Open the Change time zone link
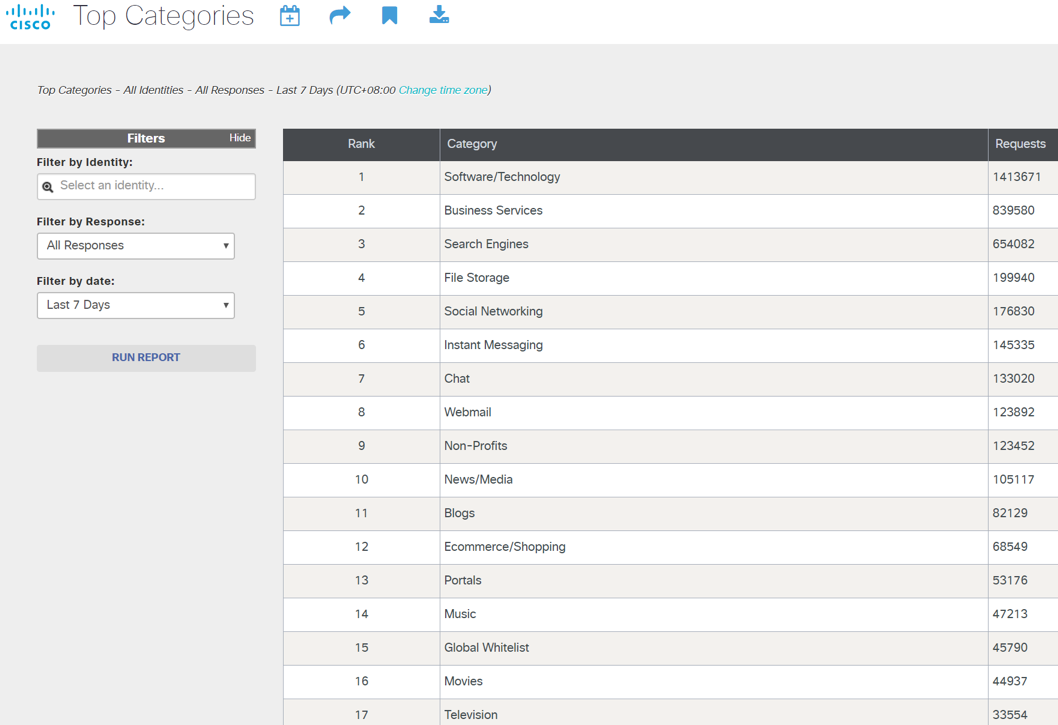 click(443, 90)
